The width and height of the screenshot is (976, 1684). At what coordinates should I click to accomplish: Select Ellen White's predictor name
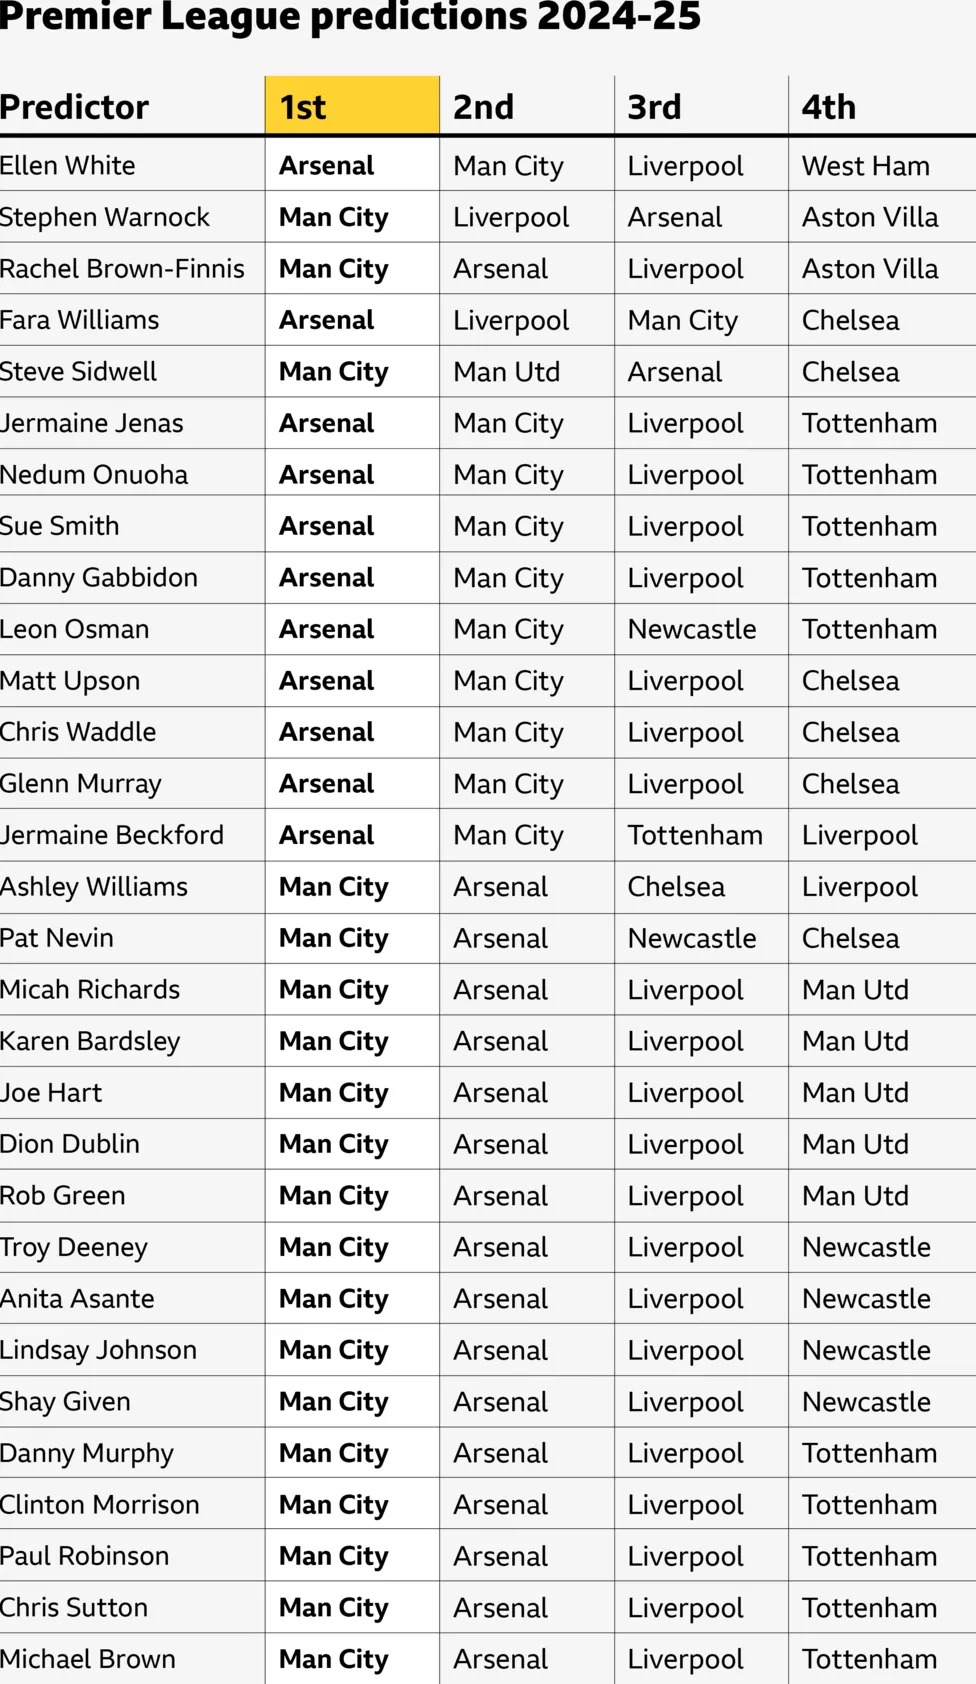(x=68, y=166)
